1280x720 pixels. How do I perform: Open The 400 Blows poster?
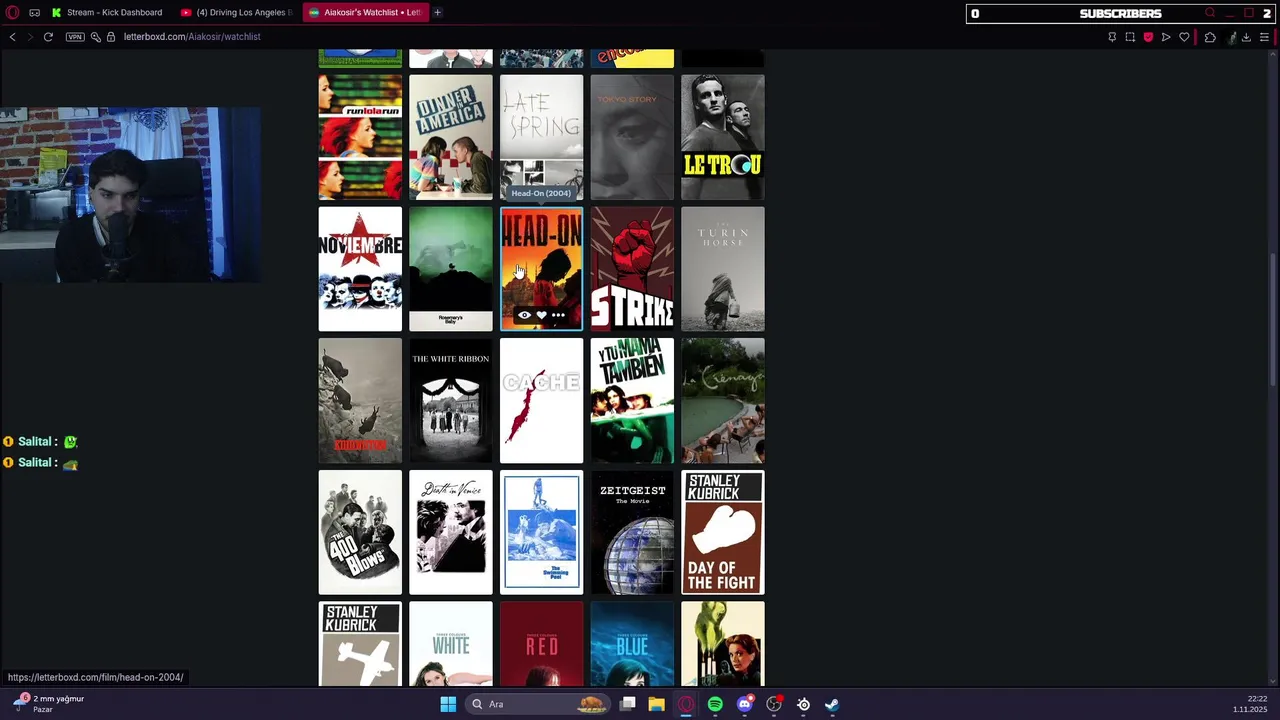[360, 533]
